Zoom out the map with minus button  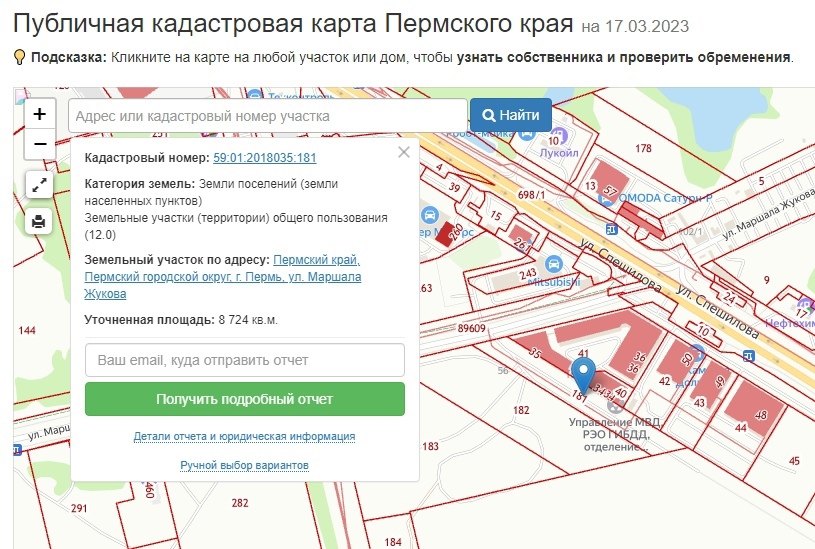(x=40, y=143)
